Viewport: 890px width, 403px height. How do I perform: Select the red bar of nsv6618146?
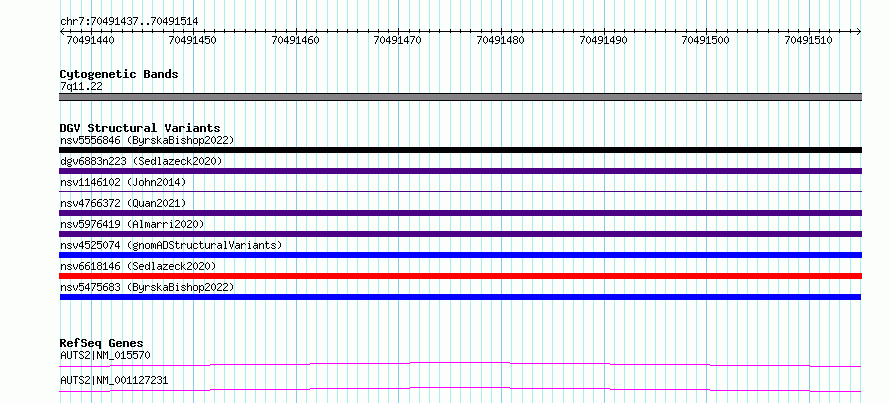coord(460,276)
